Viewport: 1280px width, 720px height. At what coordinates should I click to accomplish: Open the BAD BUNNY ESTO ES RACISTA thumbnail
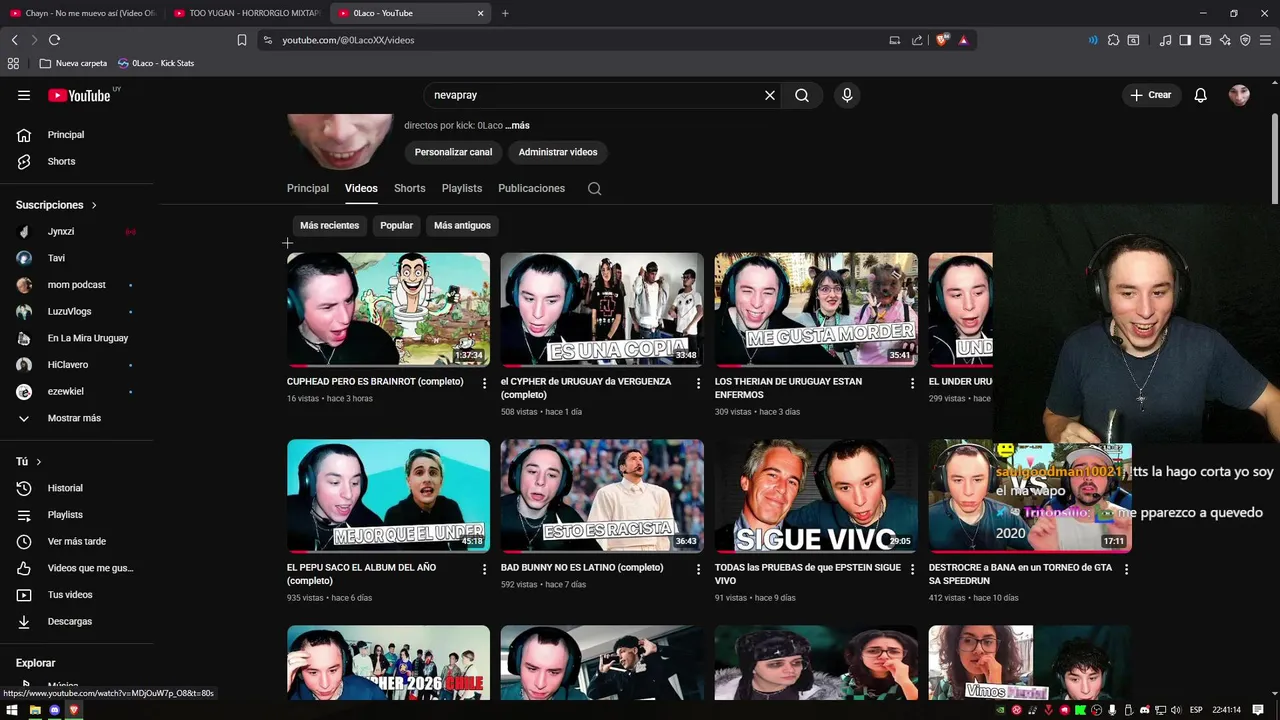pos(602,495)
